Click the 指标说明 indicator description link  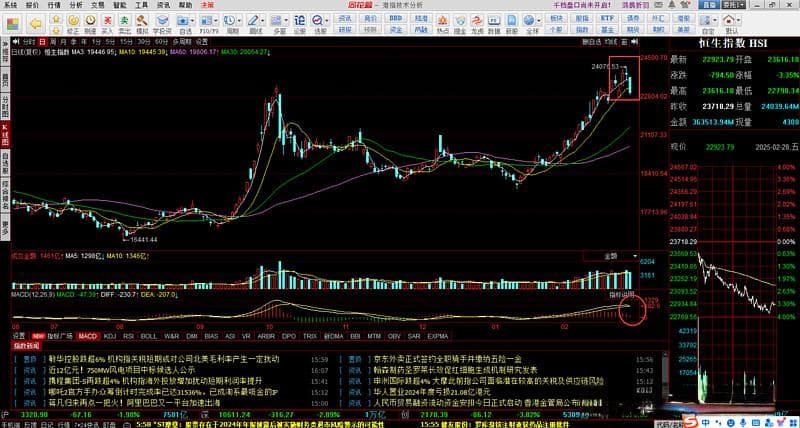click(x=622, y=295)
